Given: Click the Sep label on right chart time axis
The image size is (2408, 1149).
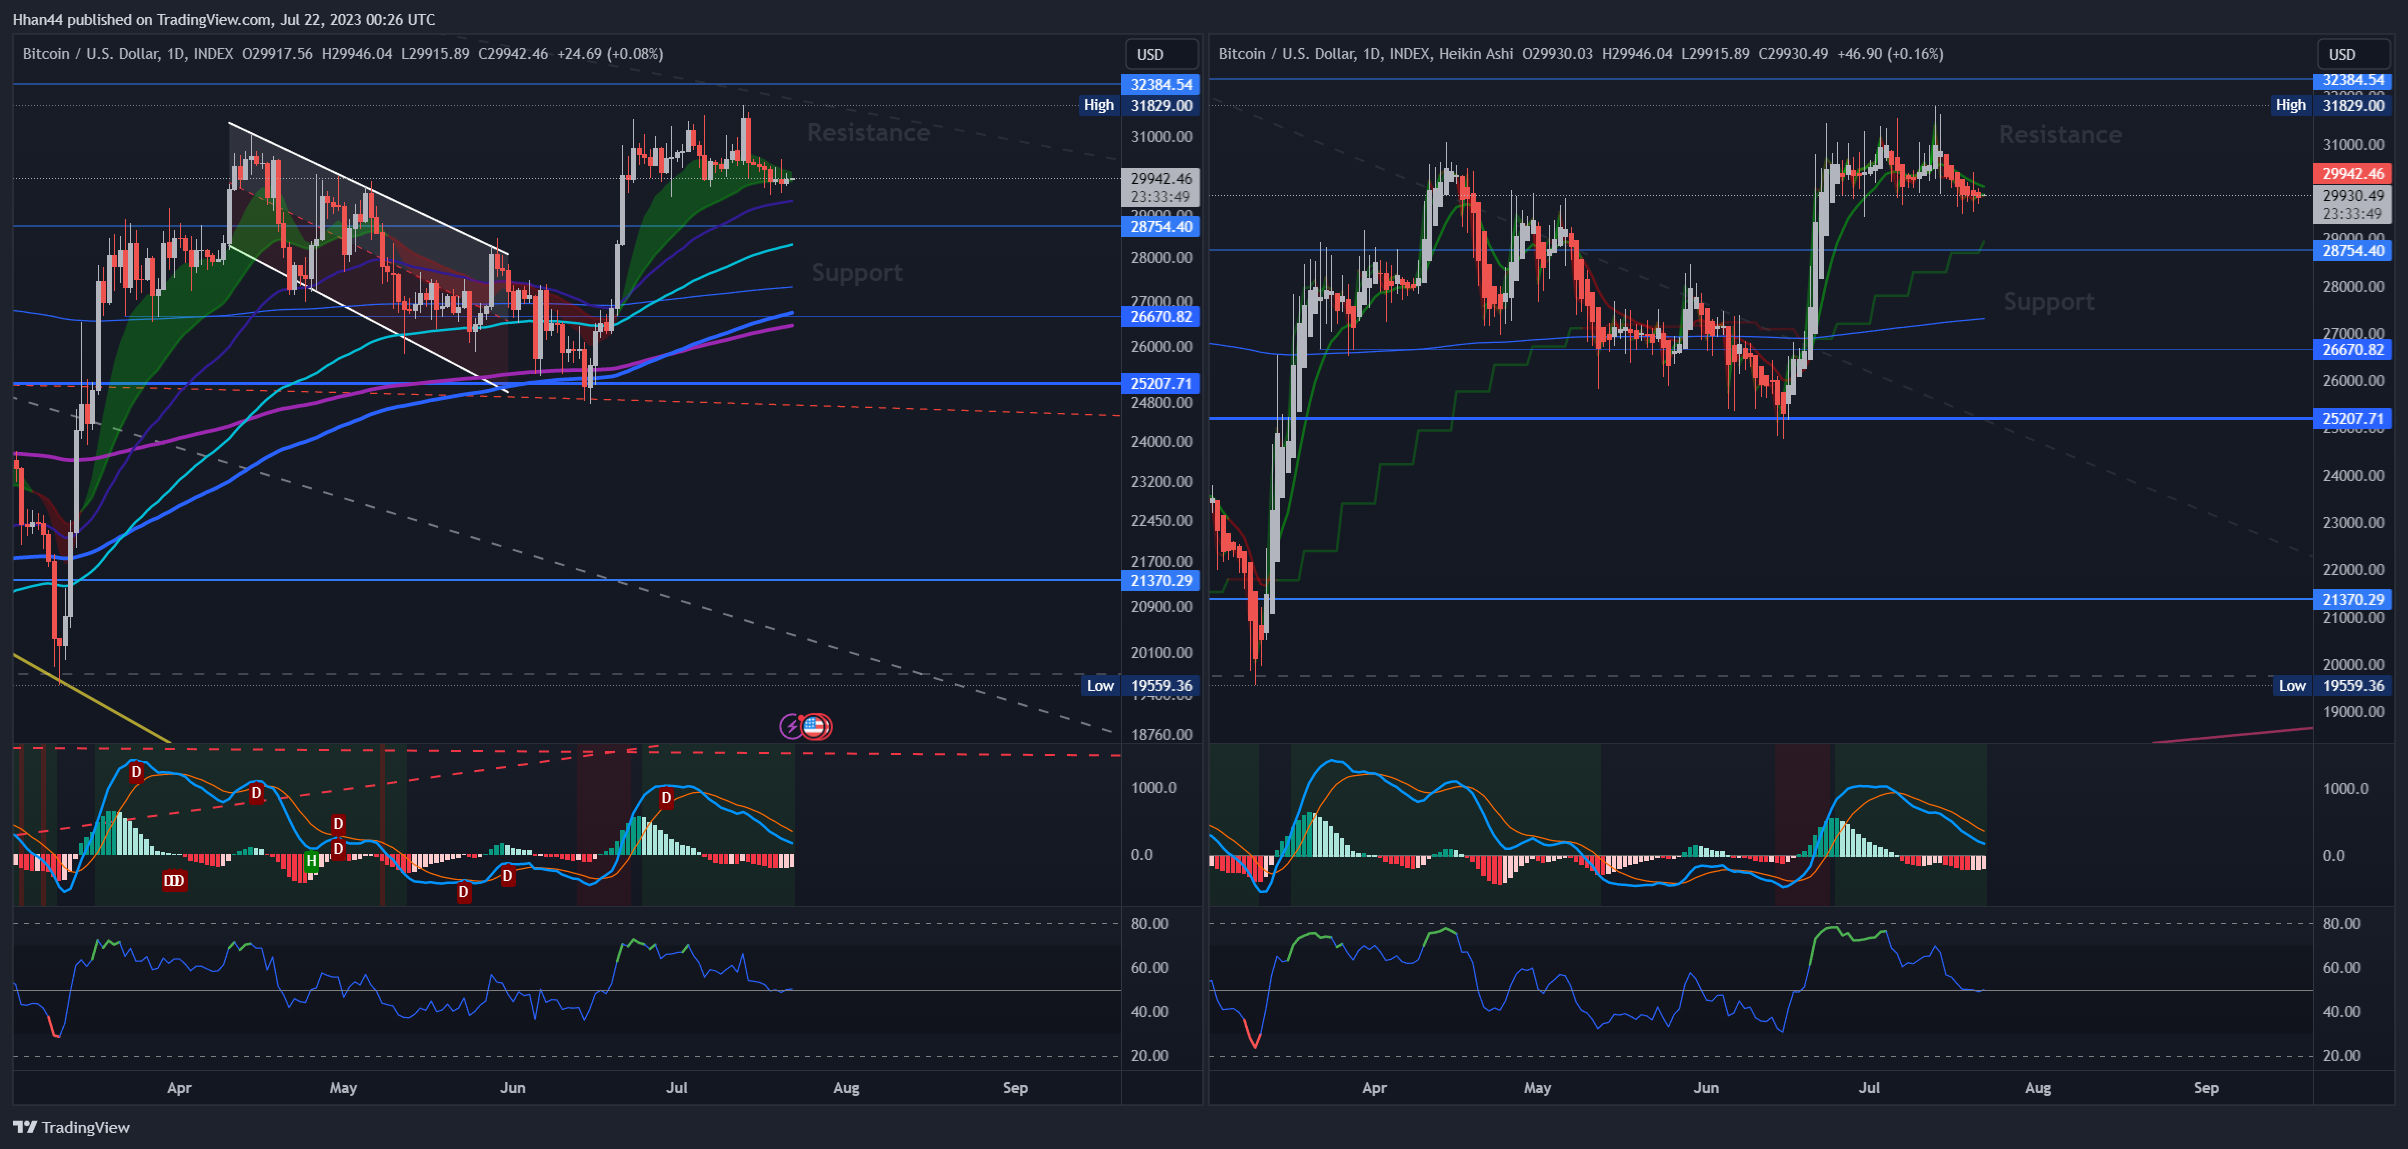Looking at the screenshot, I should pos(2206,1088).
